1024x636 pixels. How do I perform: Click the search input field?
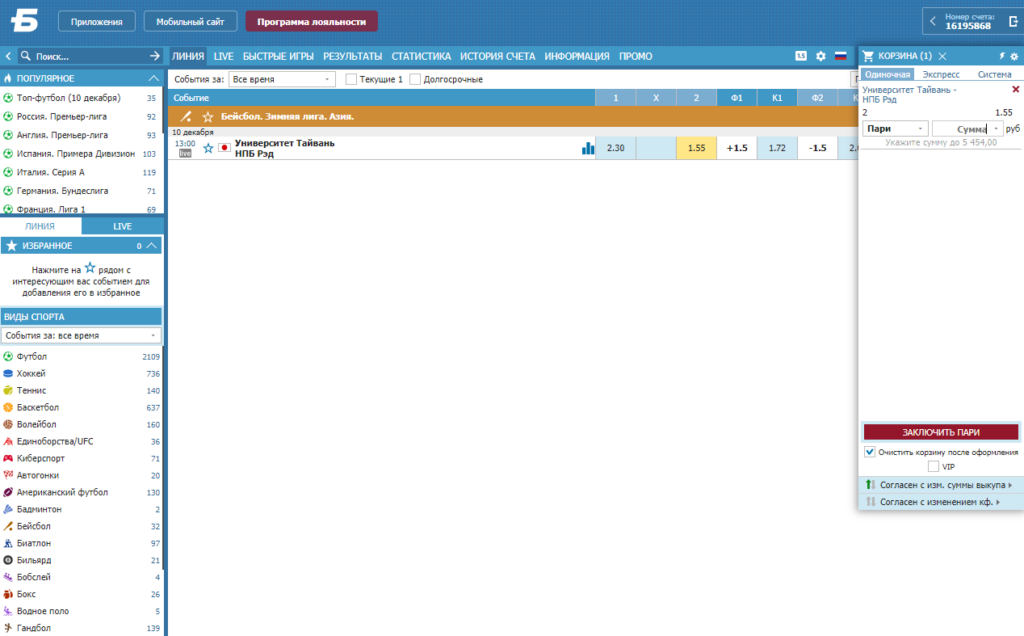[x=90, y=56]
